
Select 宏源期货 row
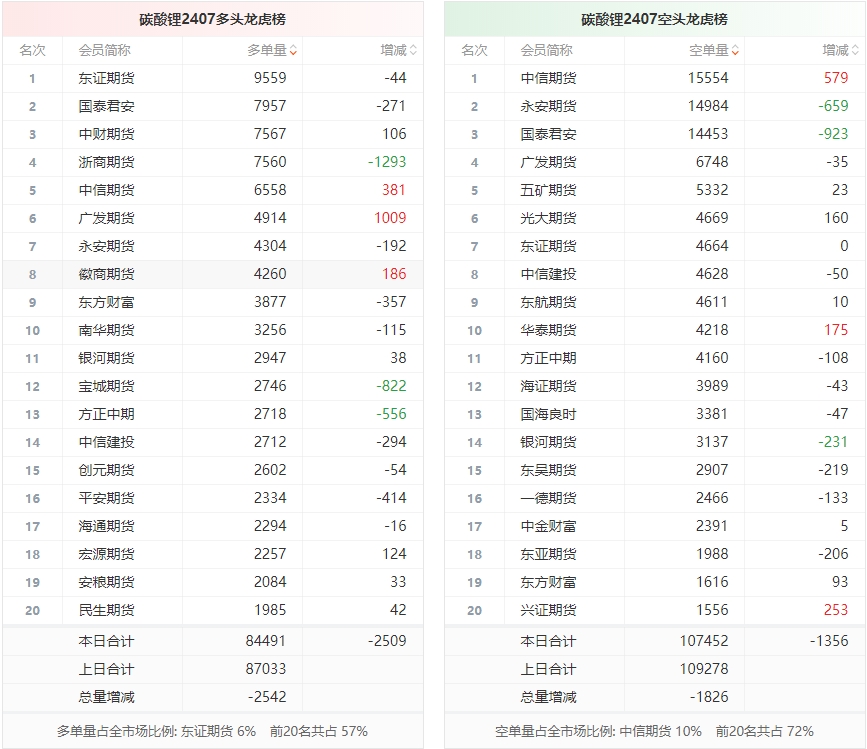tap(213, 554)
